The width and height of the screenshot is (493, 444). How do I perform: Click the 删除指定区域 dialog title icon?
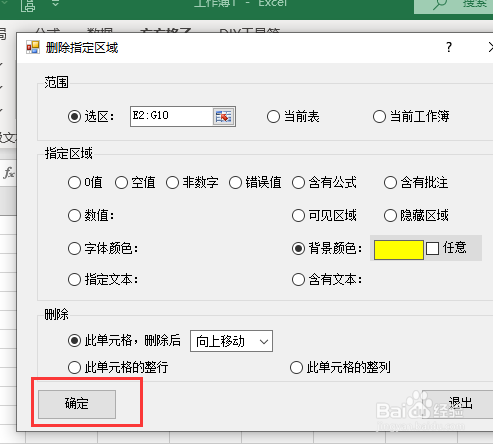(33, 47)
